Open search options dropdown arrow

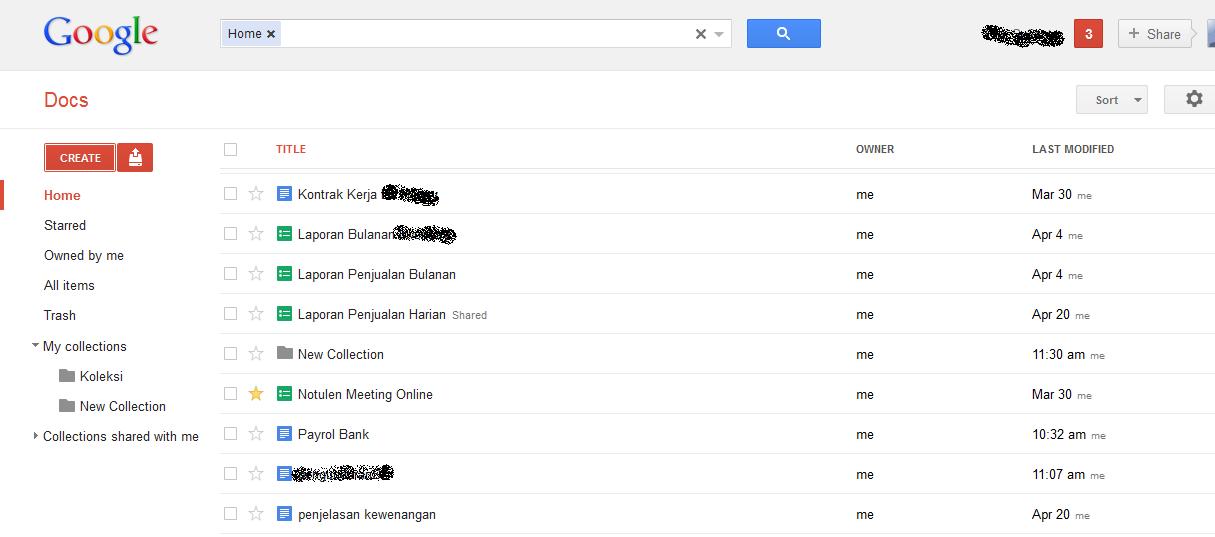point(719,34)
